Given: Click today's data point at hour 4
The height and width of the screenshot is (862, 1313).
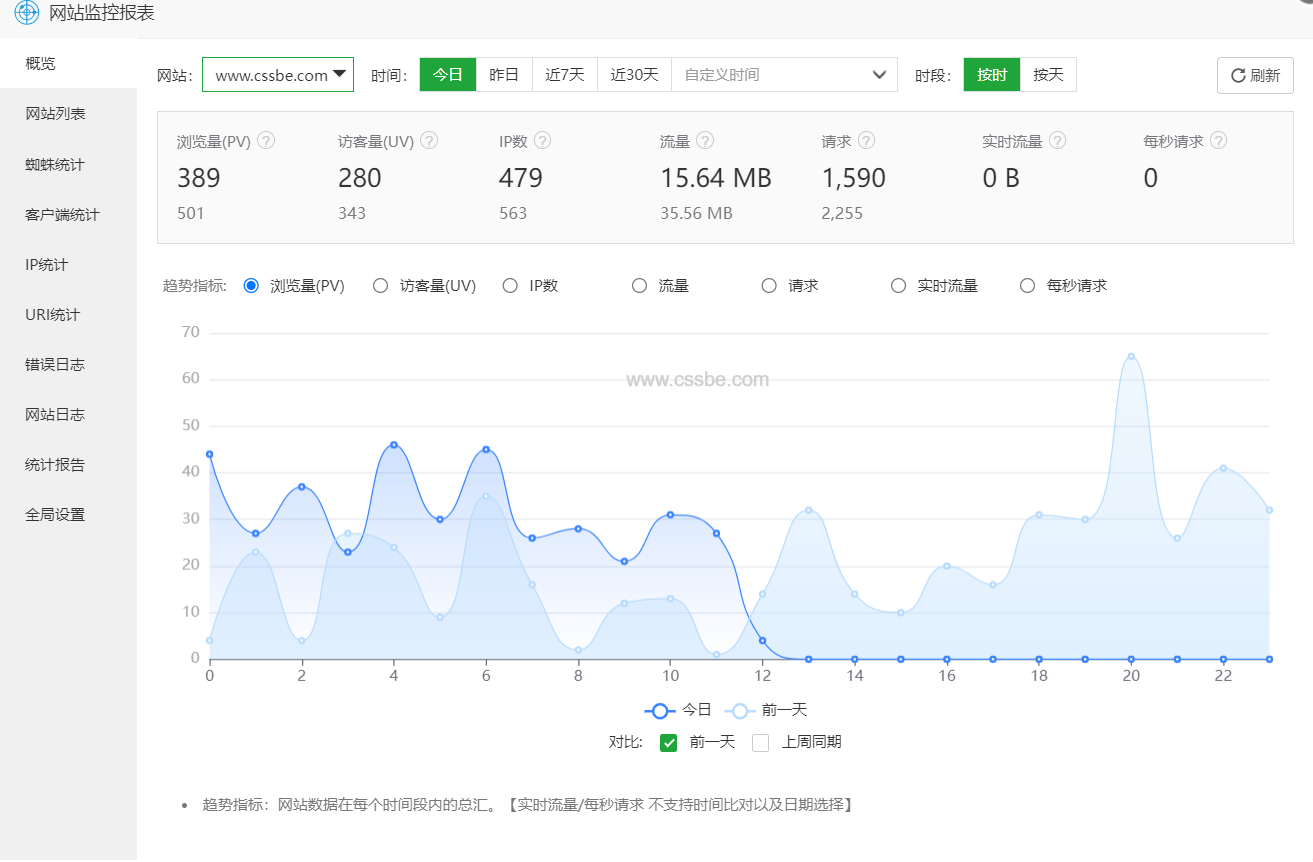Looking at the screenshot, I should click(x=394, y=444).
